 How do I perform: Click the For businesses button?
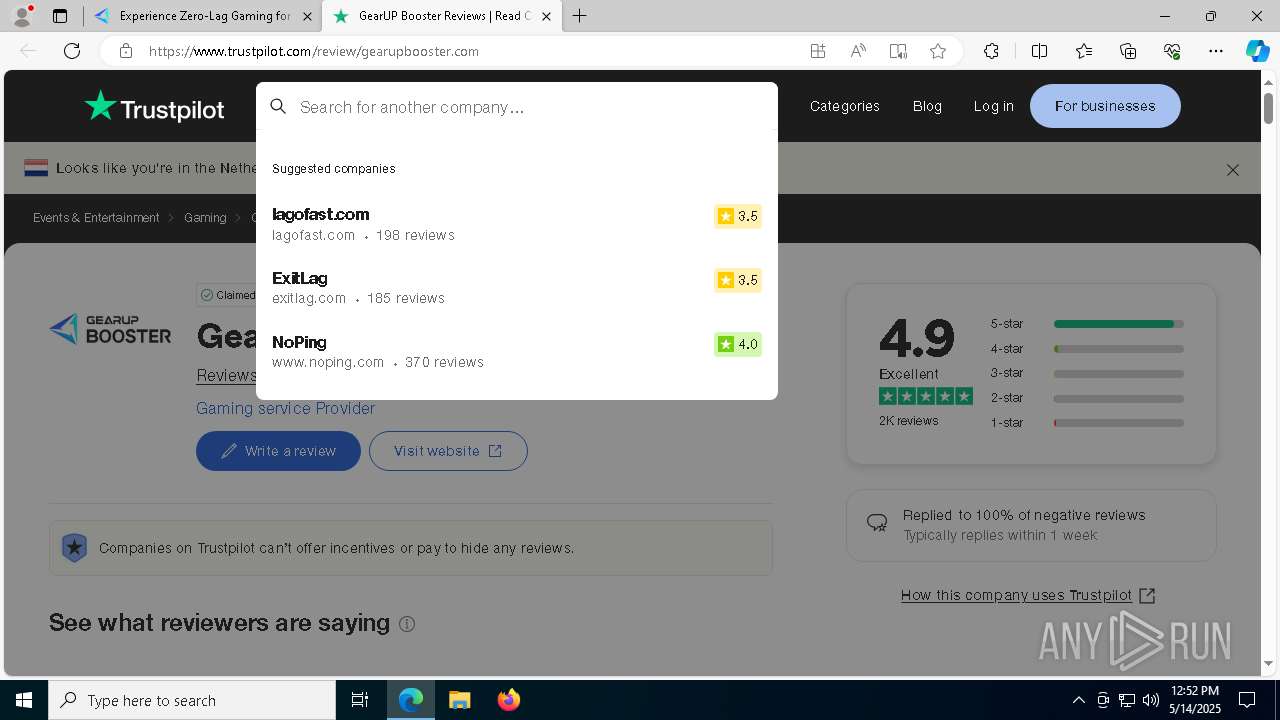1105,106
